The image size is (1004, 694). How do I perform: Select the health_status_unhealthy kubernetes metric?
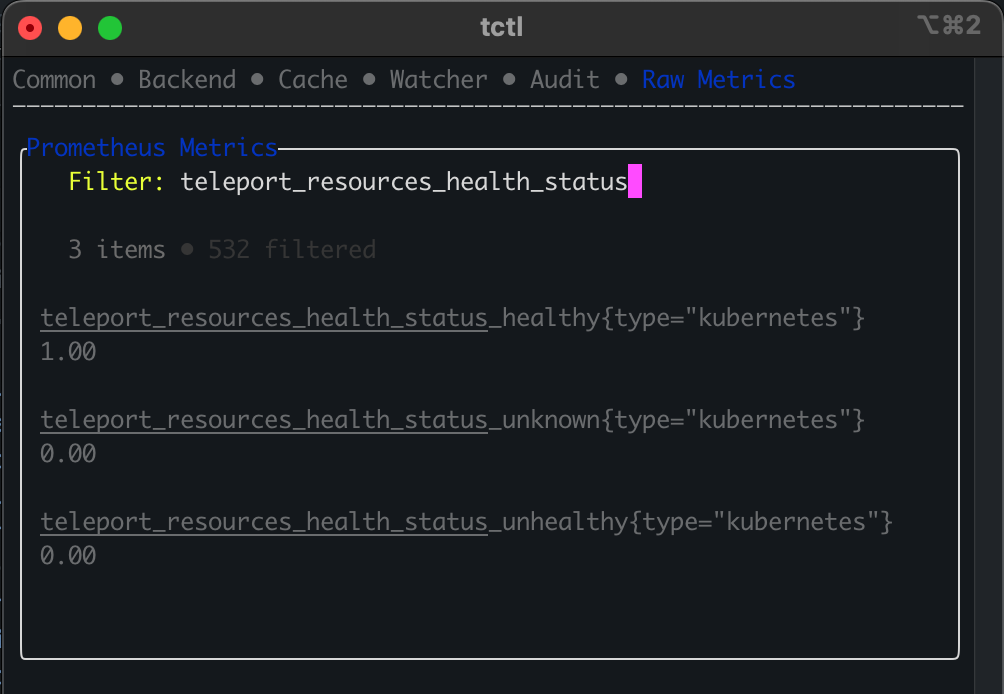[x=466, y=522]
